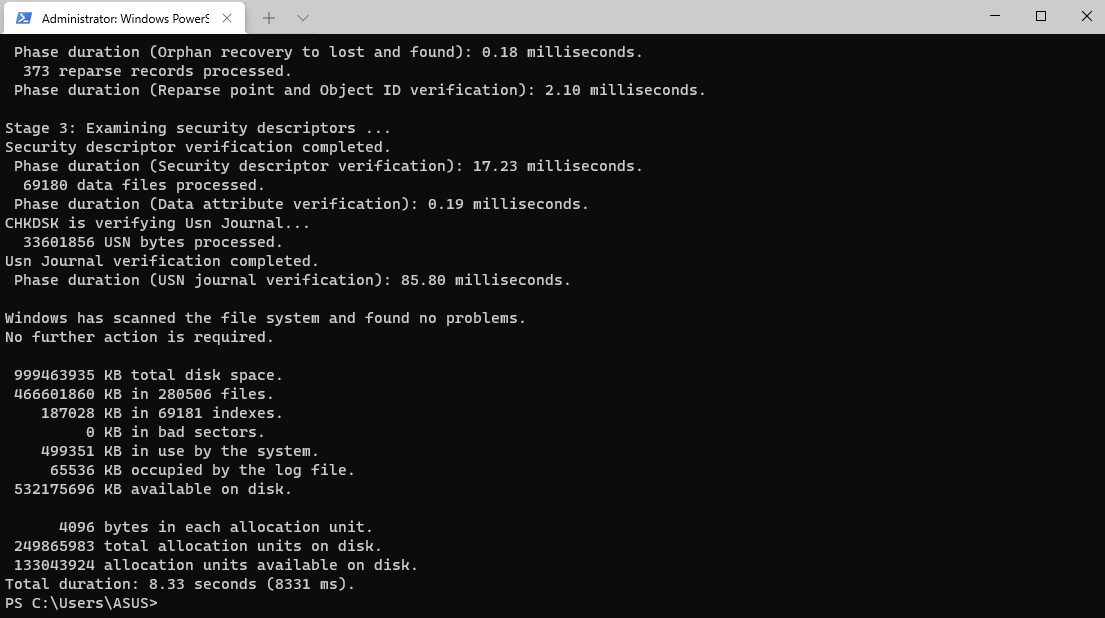Close the Windows Terminal window
The width and height of the screenshot is (1105, 618).
[1086, 17]
